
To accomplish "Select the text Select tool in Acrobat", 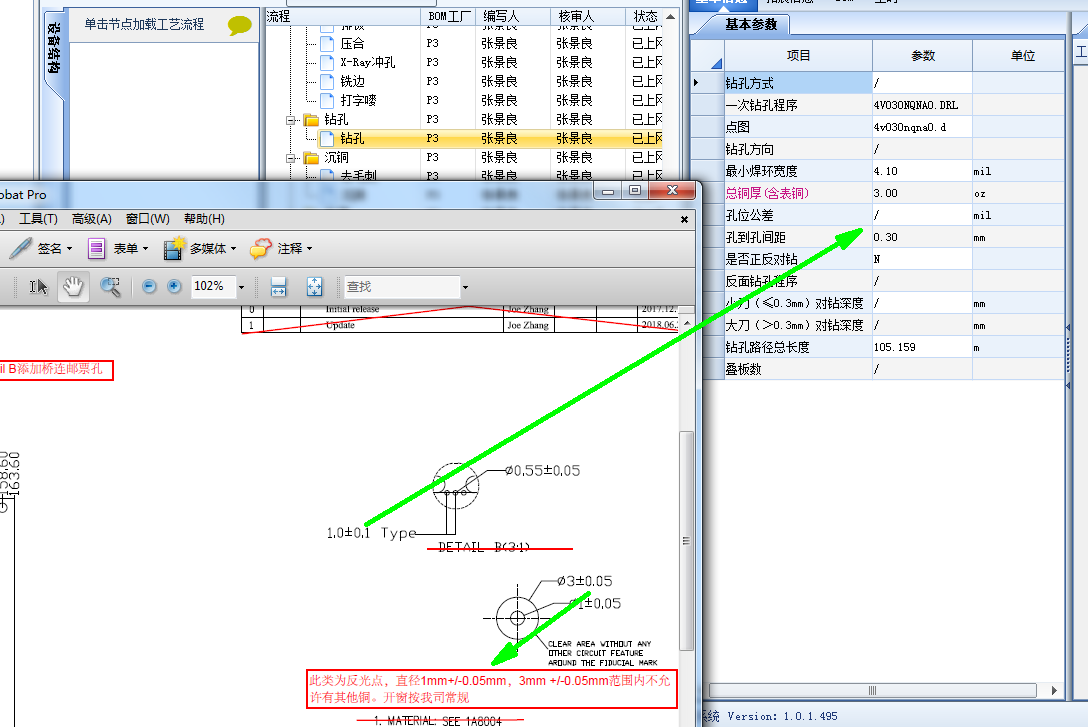I will pos(38,286).
